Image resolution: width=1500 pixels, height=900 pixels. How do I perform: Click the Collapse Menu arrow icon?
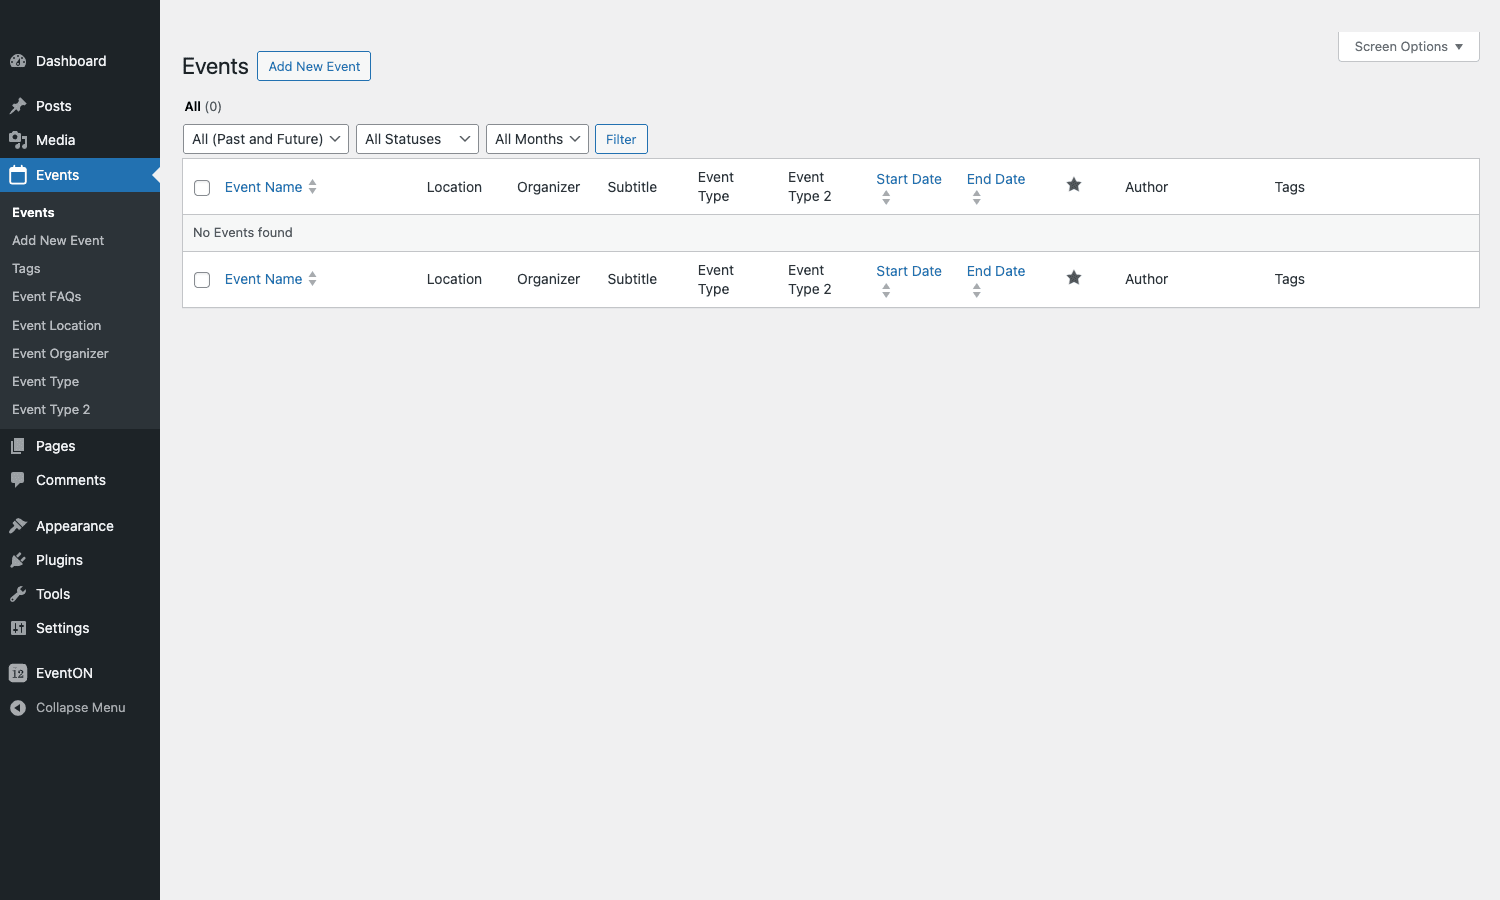[x=18, y=707]
